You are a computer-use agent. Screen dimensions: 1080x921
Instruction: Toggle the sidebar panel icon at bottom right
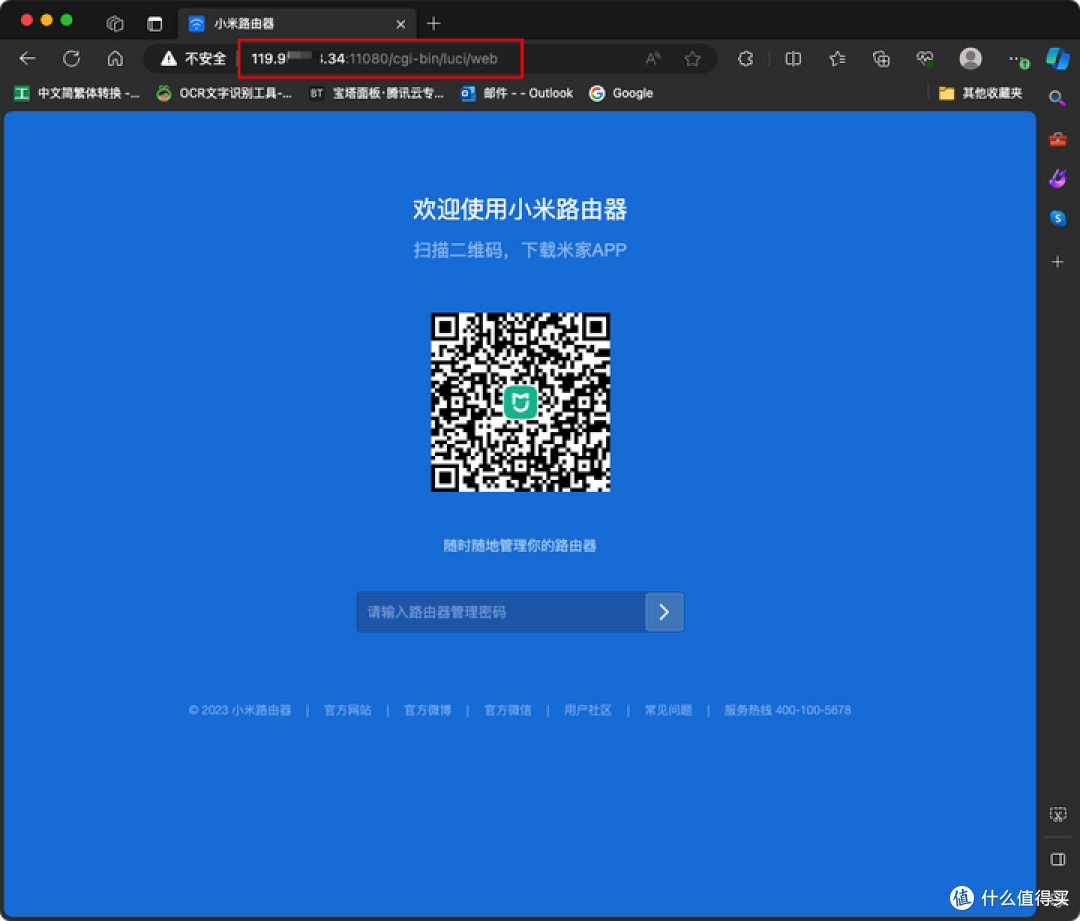(x=1058, y=858)
